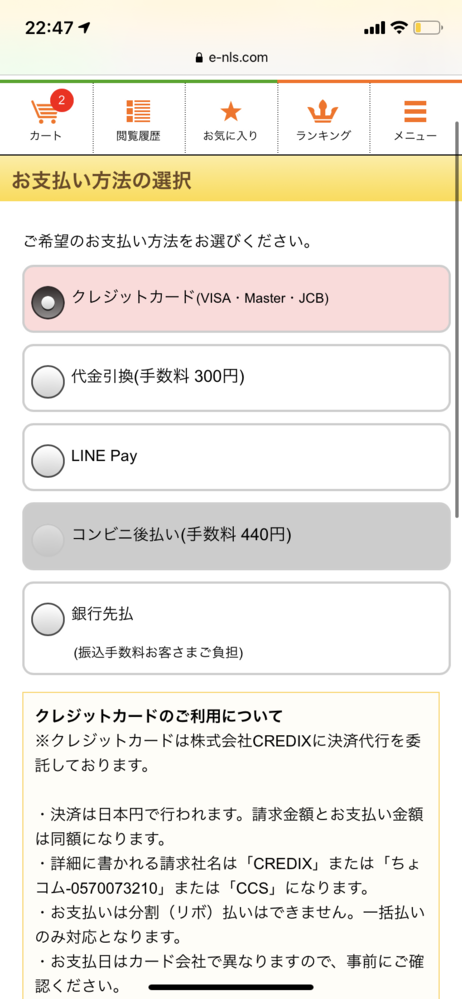Viewport: 462px width, 999px height.
Task: Tap the ランキング label
Action: (x=323, y=136)
